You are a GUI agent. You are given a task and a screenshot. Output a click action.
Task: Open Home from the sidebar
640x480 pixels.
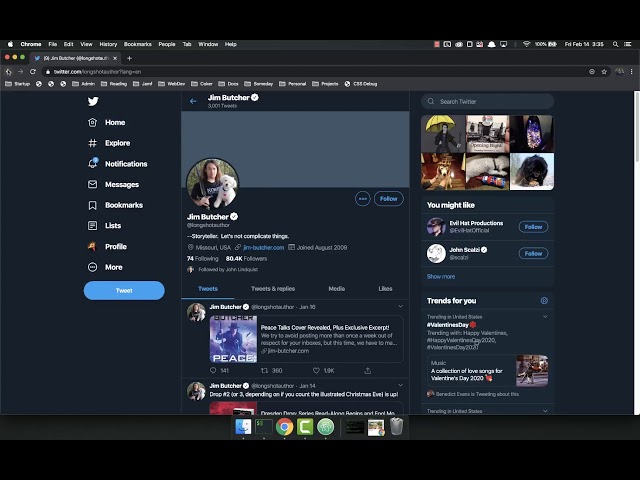107,122
